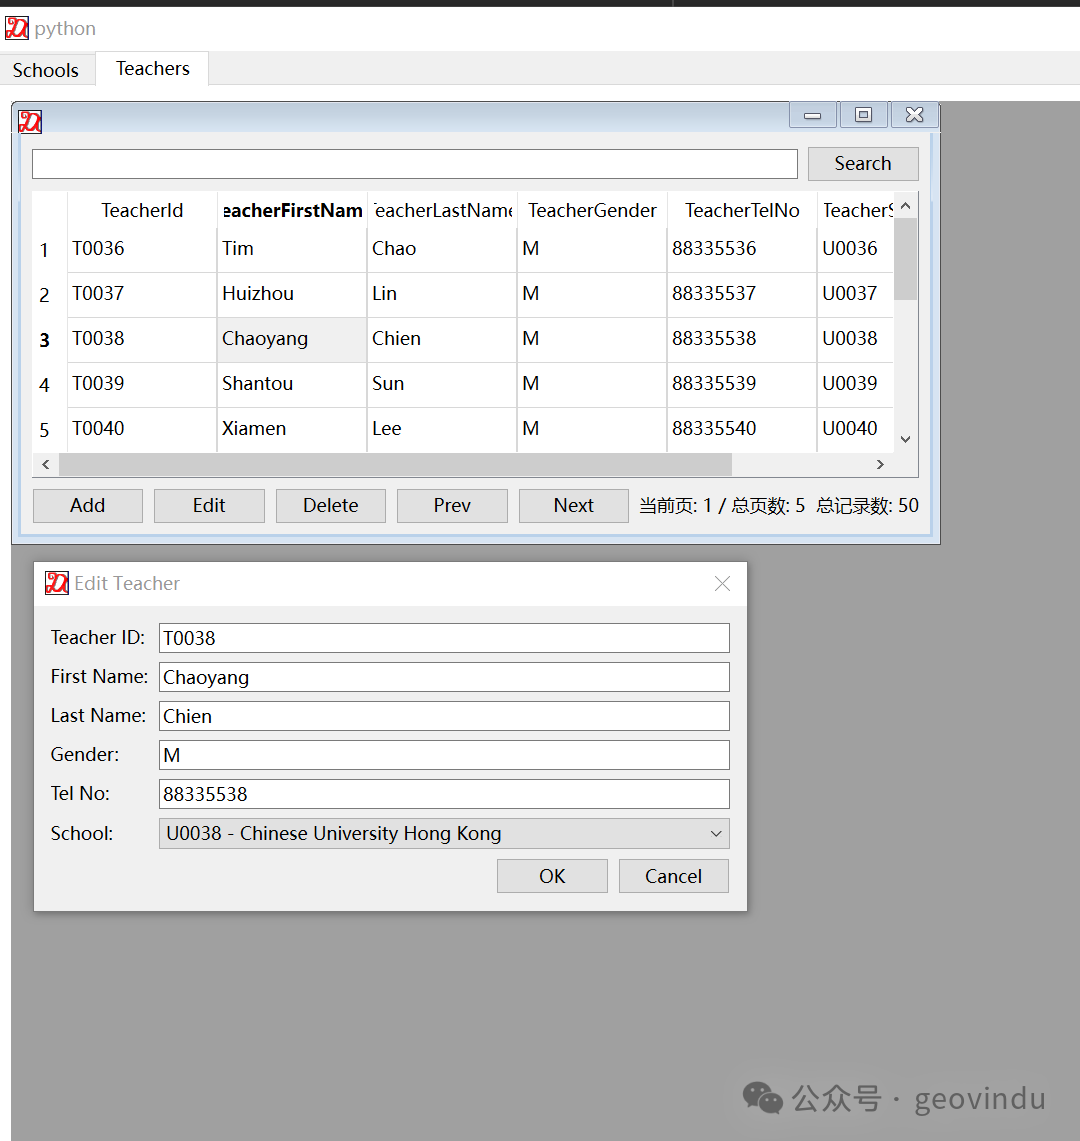Click table vertical scrollbar up arrow
Viewport: 1080px width, 1141px height.
pos(905,206)
